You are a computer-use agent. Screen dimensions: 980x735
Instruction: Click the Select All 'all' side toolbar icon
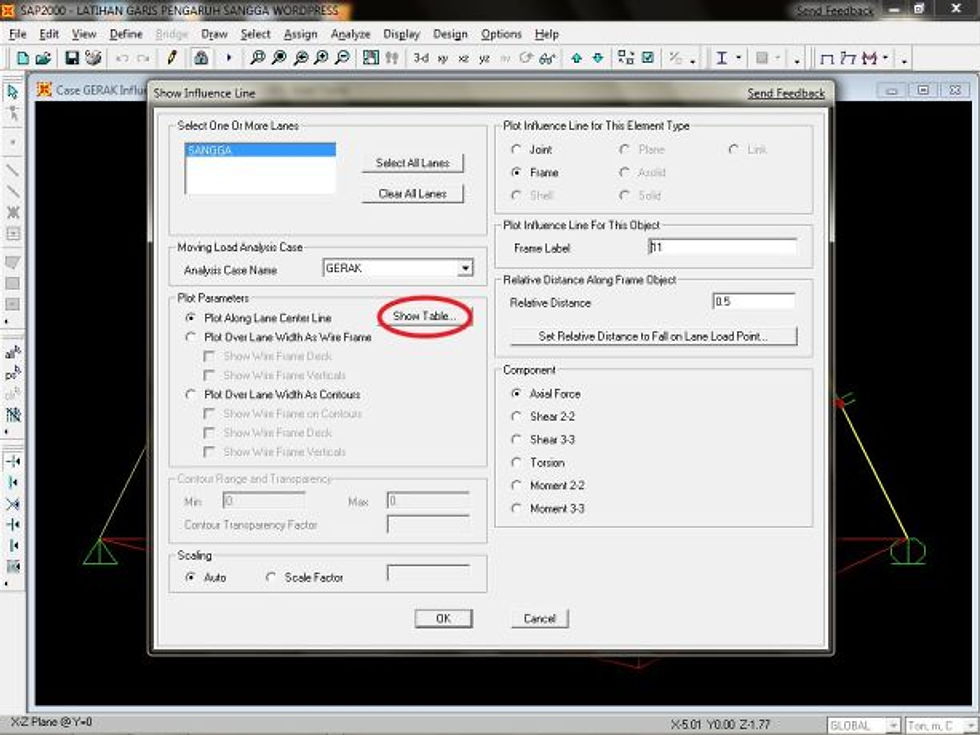[x=12, y=353]
